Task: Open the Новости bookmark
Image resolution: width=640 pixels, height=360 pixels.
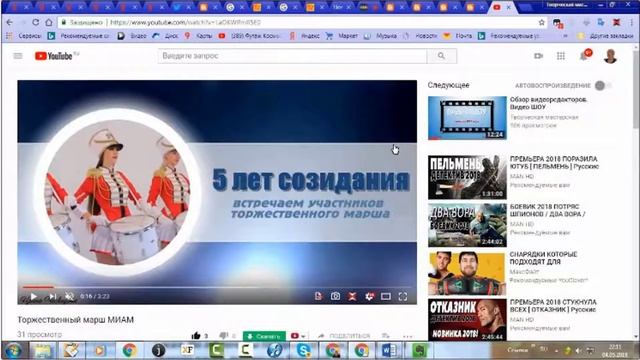Action: [420, 36]
